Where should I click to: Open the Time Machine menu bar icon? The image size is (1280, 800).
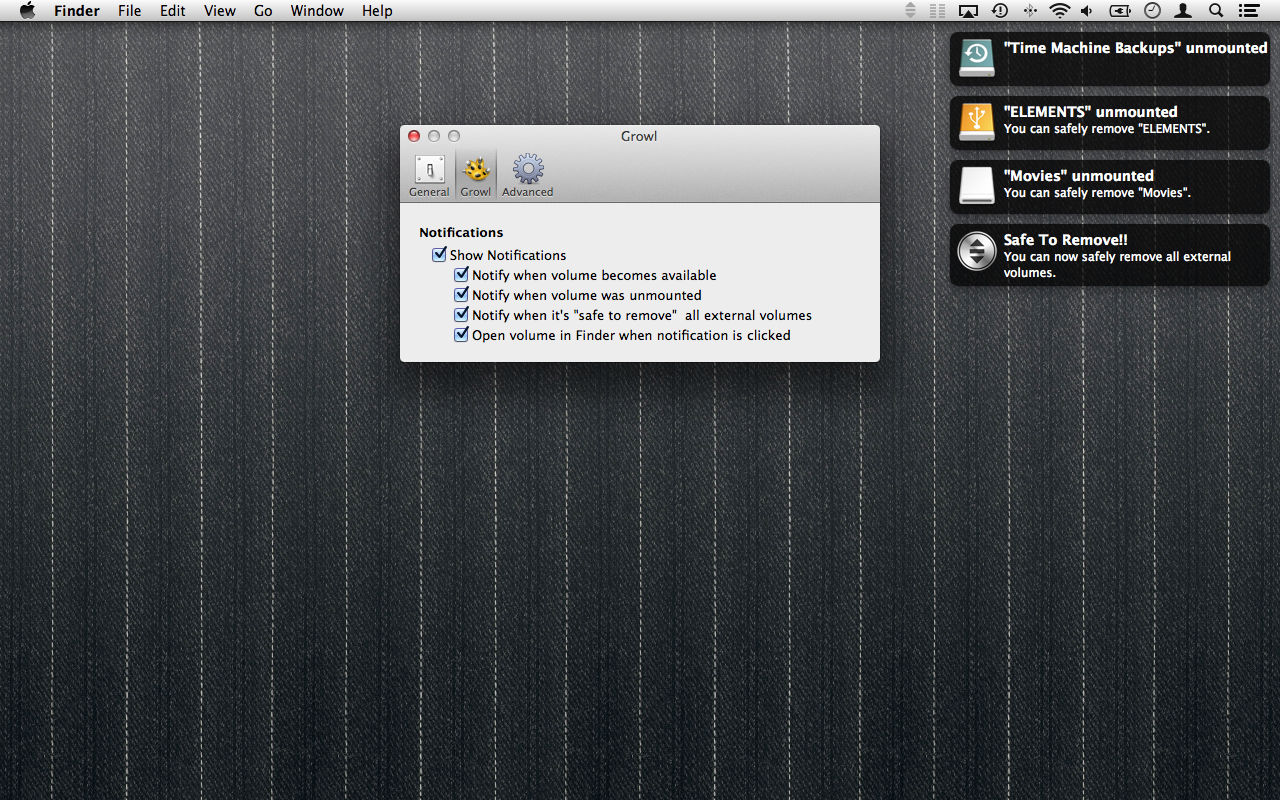pyautogui.click(x=999, y=11)
